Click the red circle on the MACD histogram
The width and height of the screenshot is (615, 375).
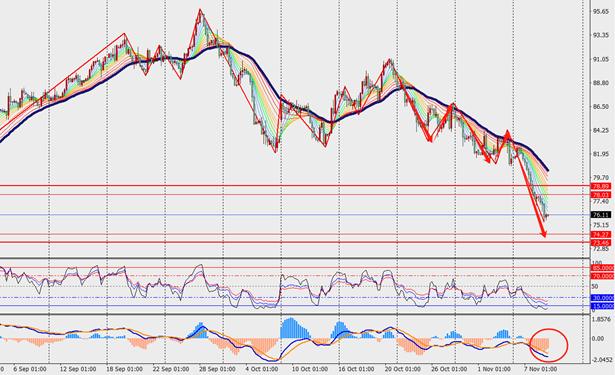[549, 345]
